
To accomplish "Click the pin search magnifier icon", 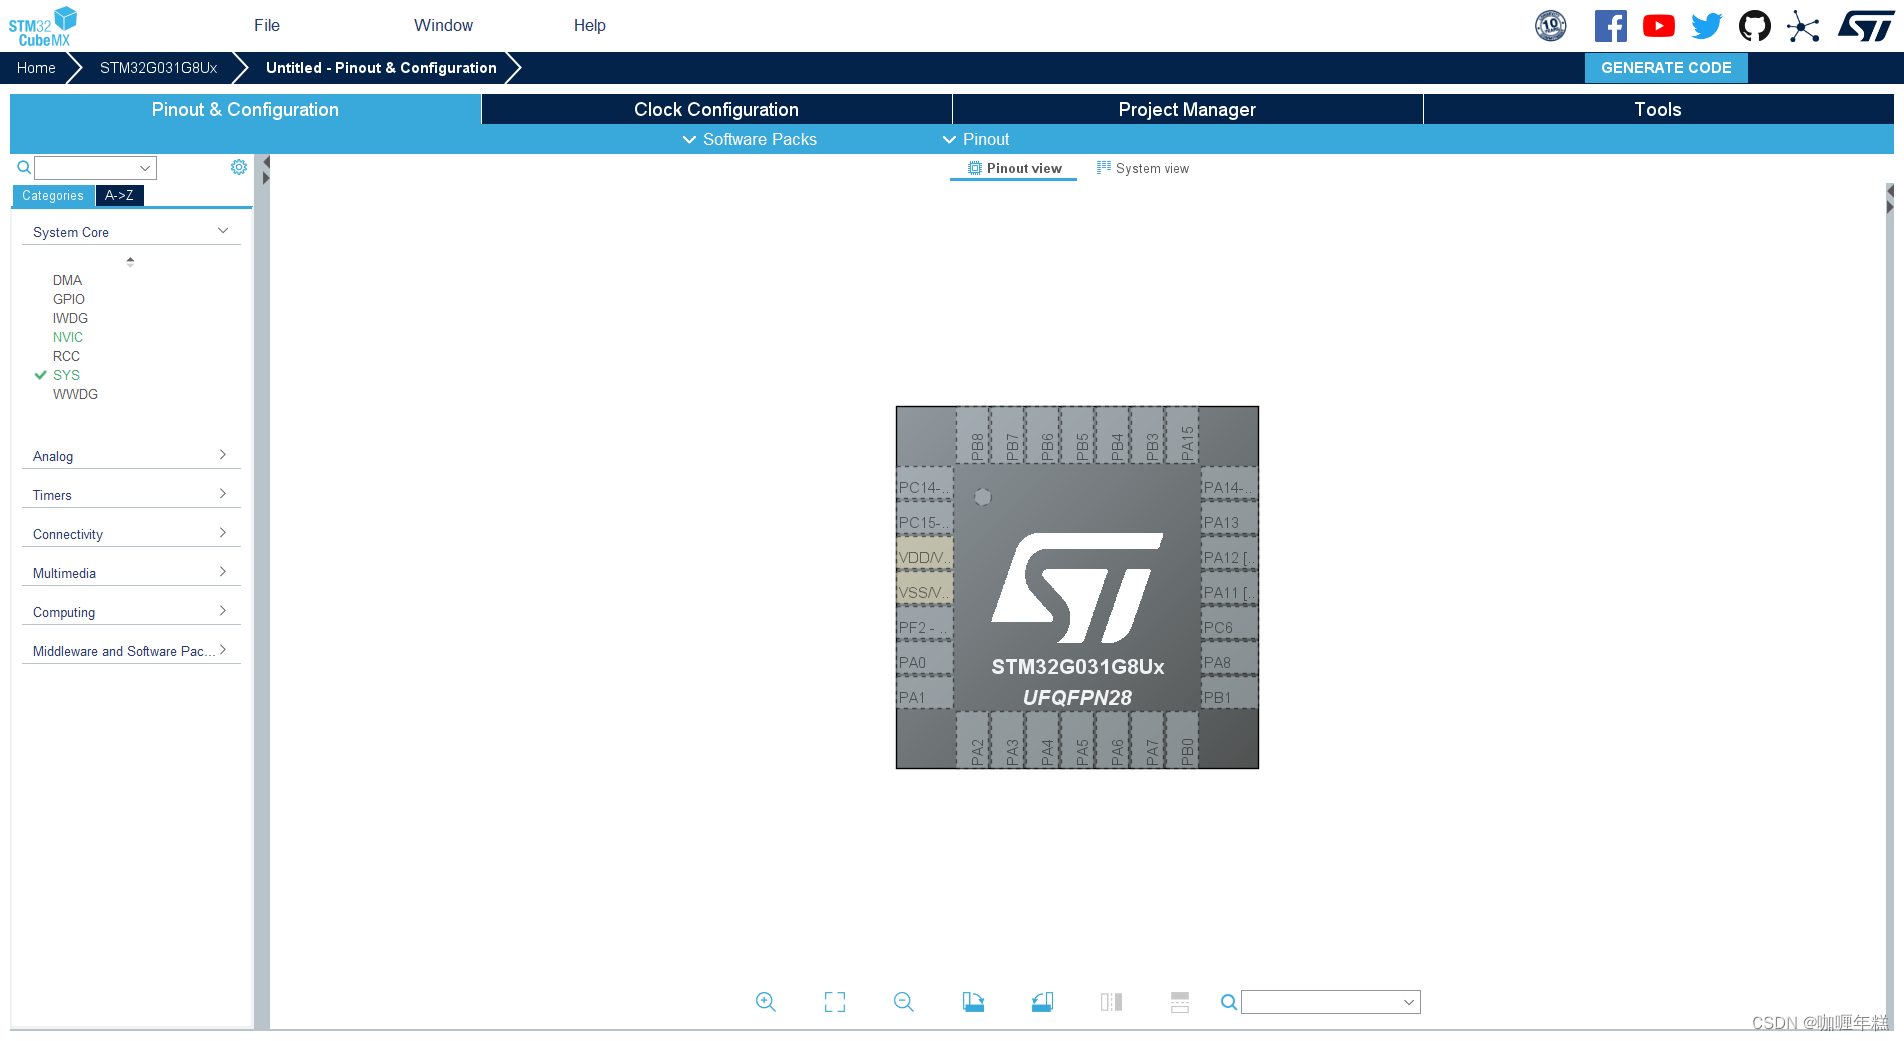I will [1229, 1002].
